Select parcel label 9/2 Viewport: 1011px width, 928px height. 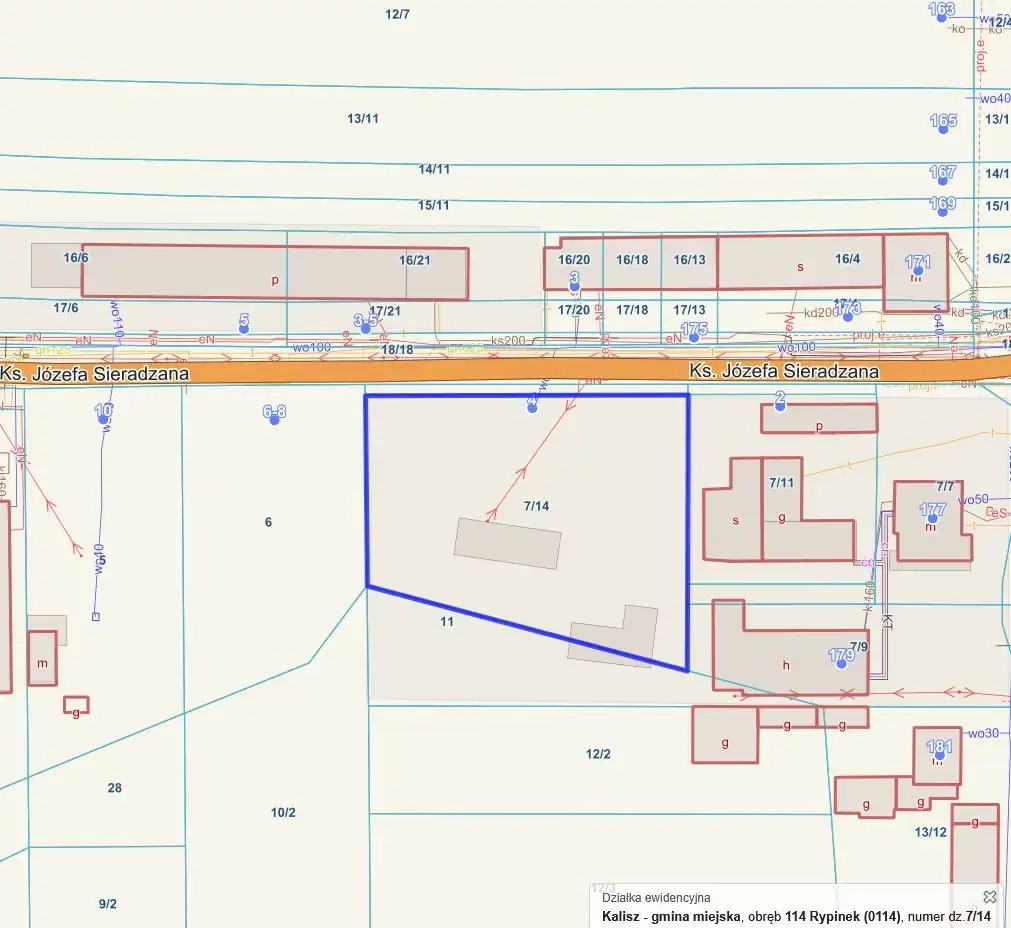[x=108, y=904]
